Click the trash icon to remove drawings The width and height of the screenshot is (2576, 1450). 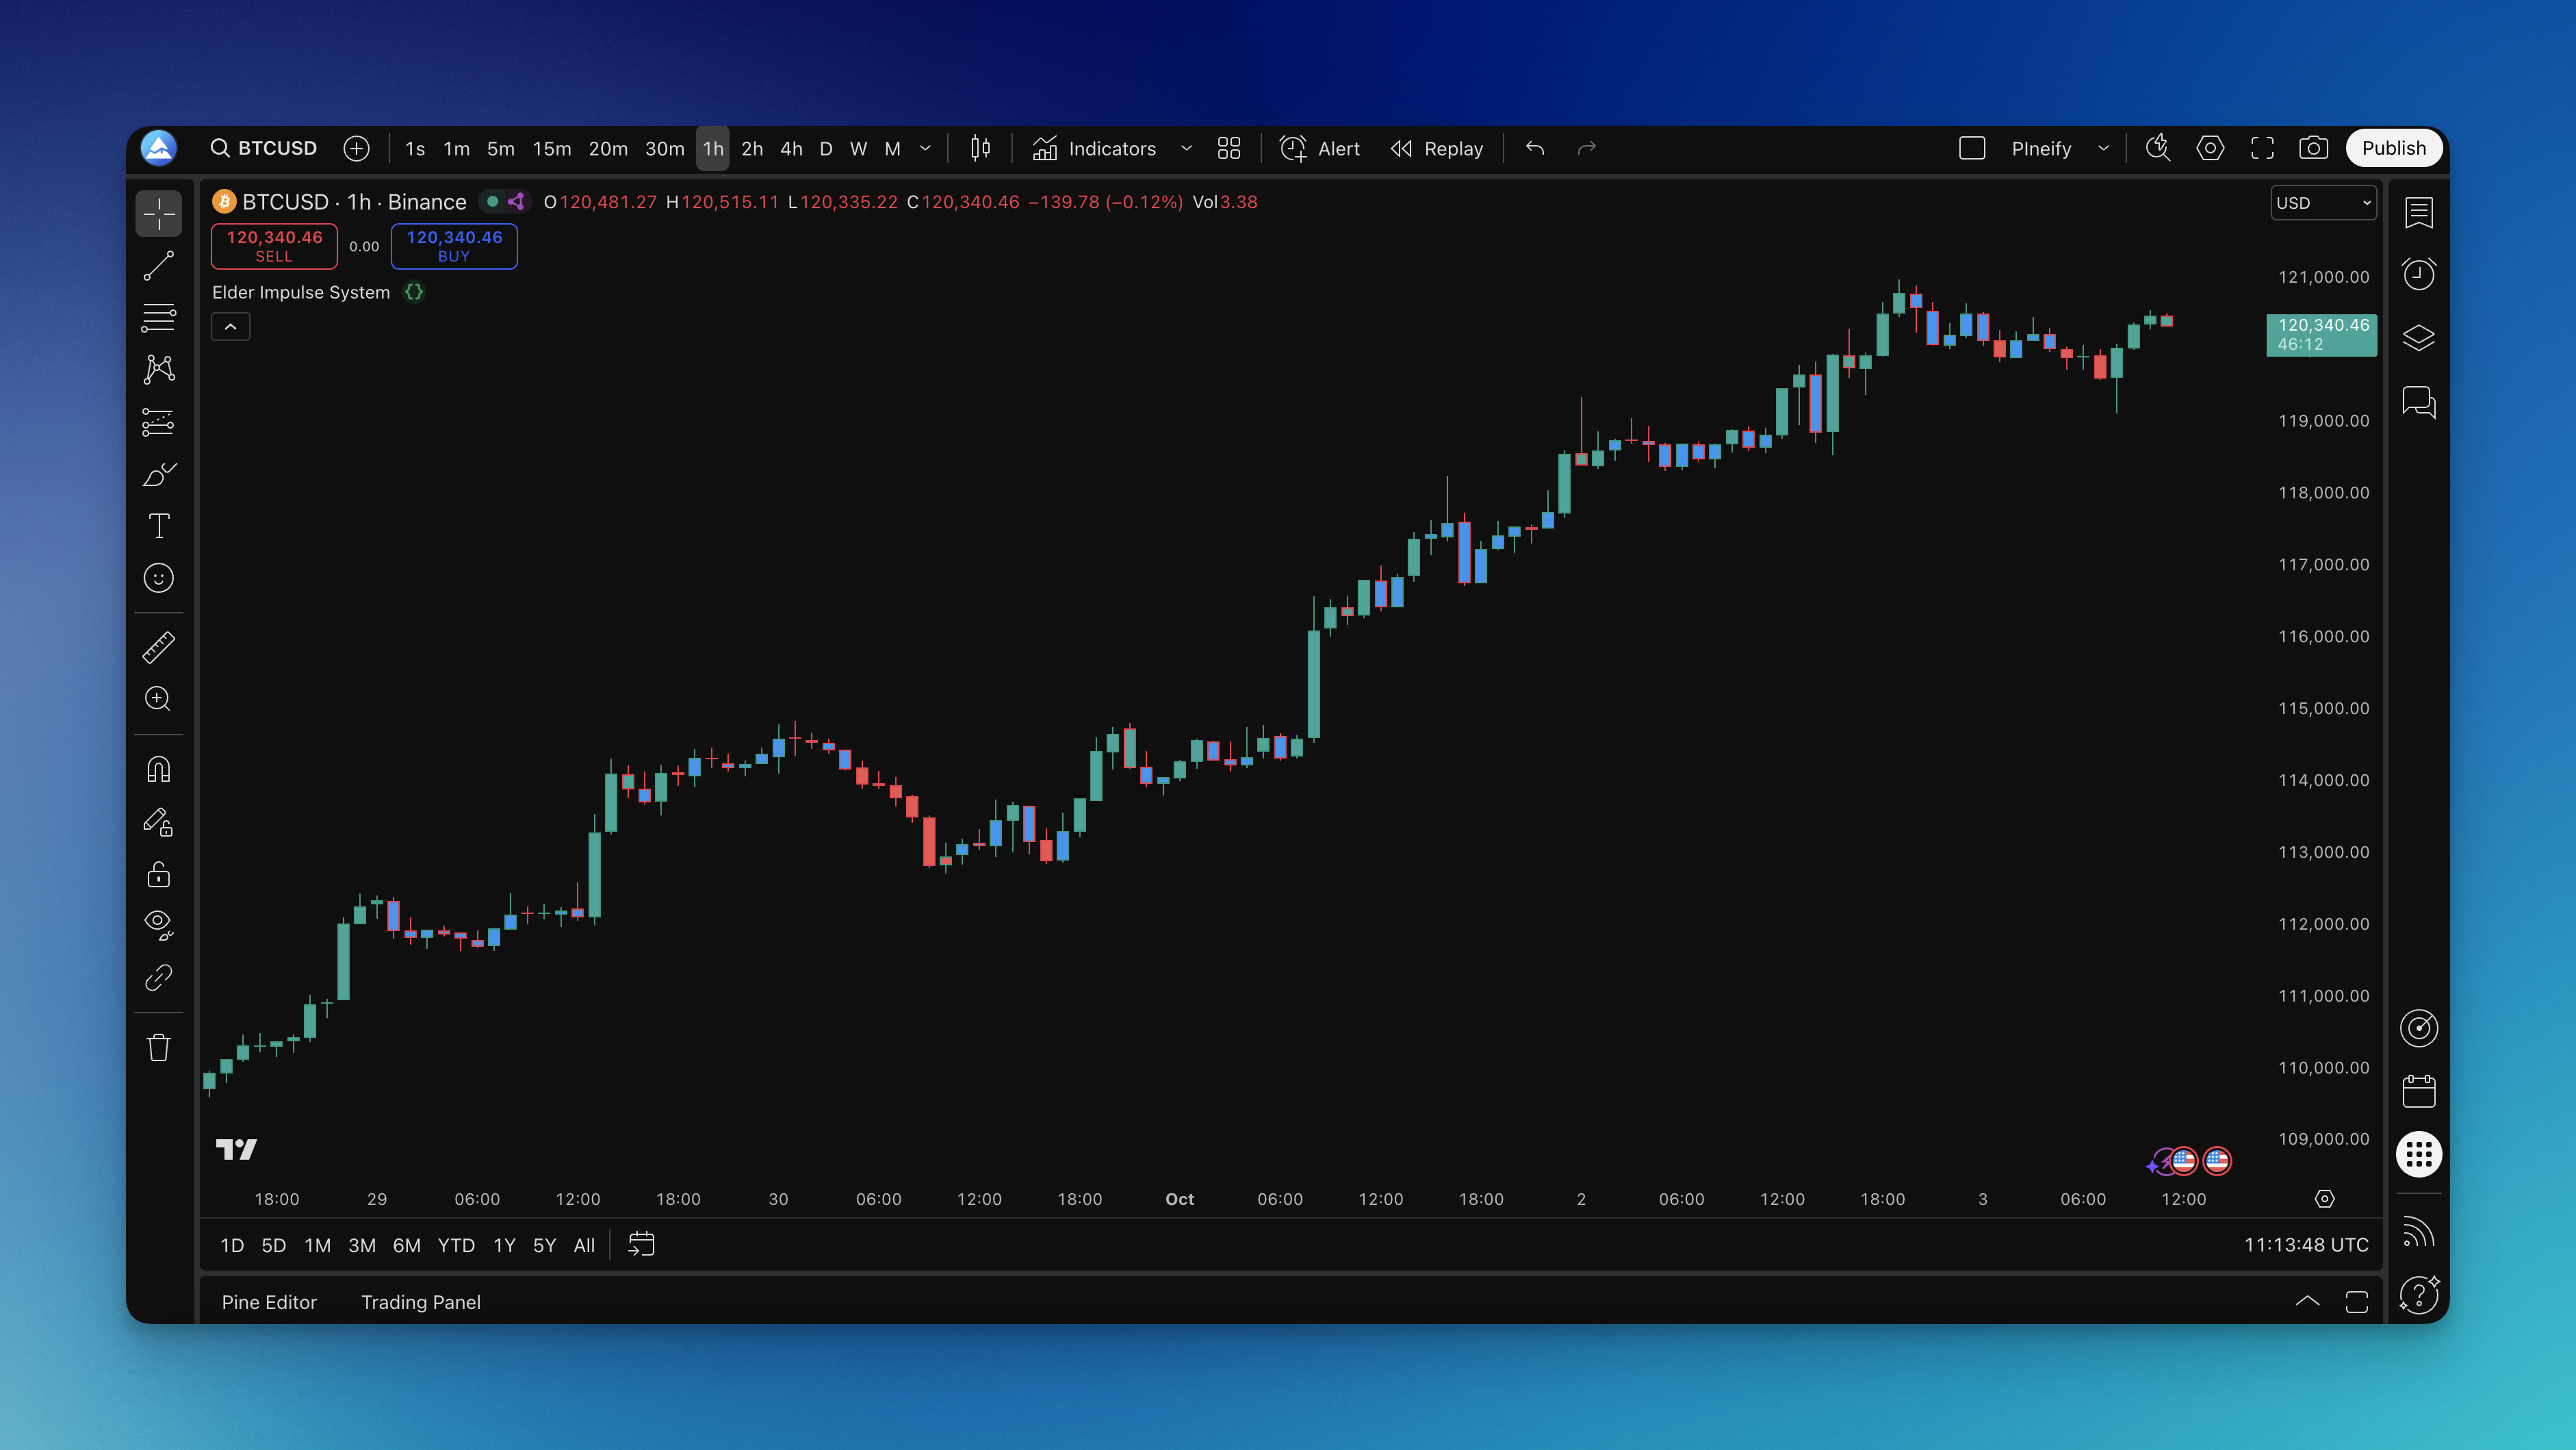(x=158, y=1047)
